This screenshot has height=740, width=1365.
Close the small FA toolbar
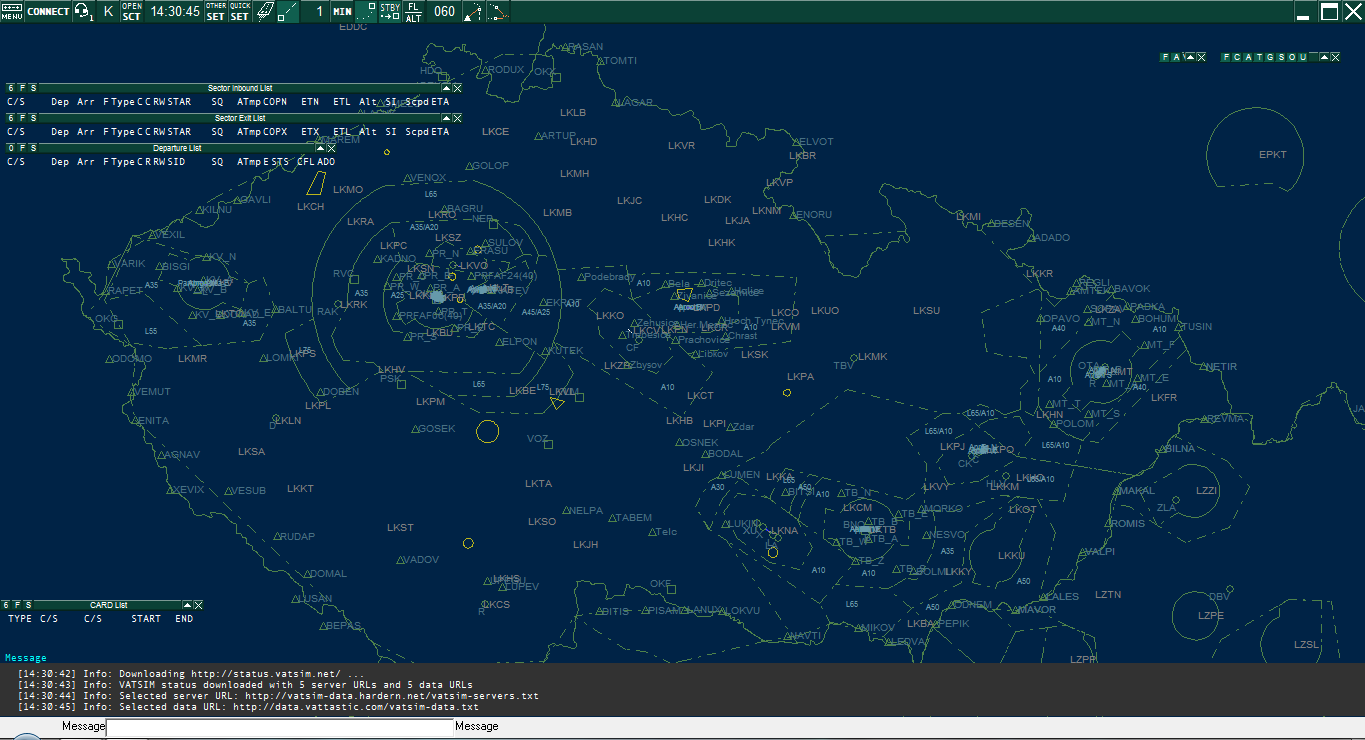click(1200, 57)
